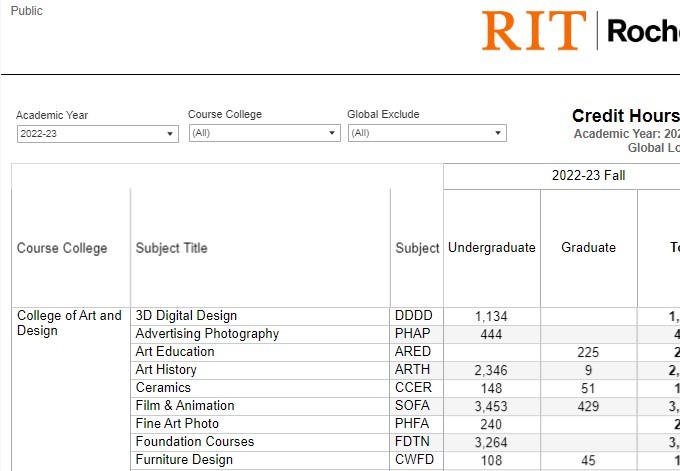Click the Ceramics graduate value 51
This screenshot has width=680, height=471.
[x=588, y=388]
